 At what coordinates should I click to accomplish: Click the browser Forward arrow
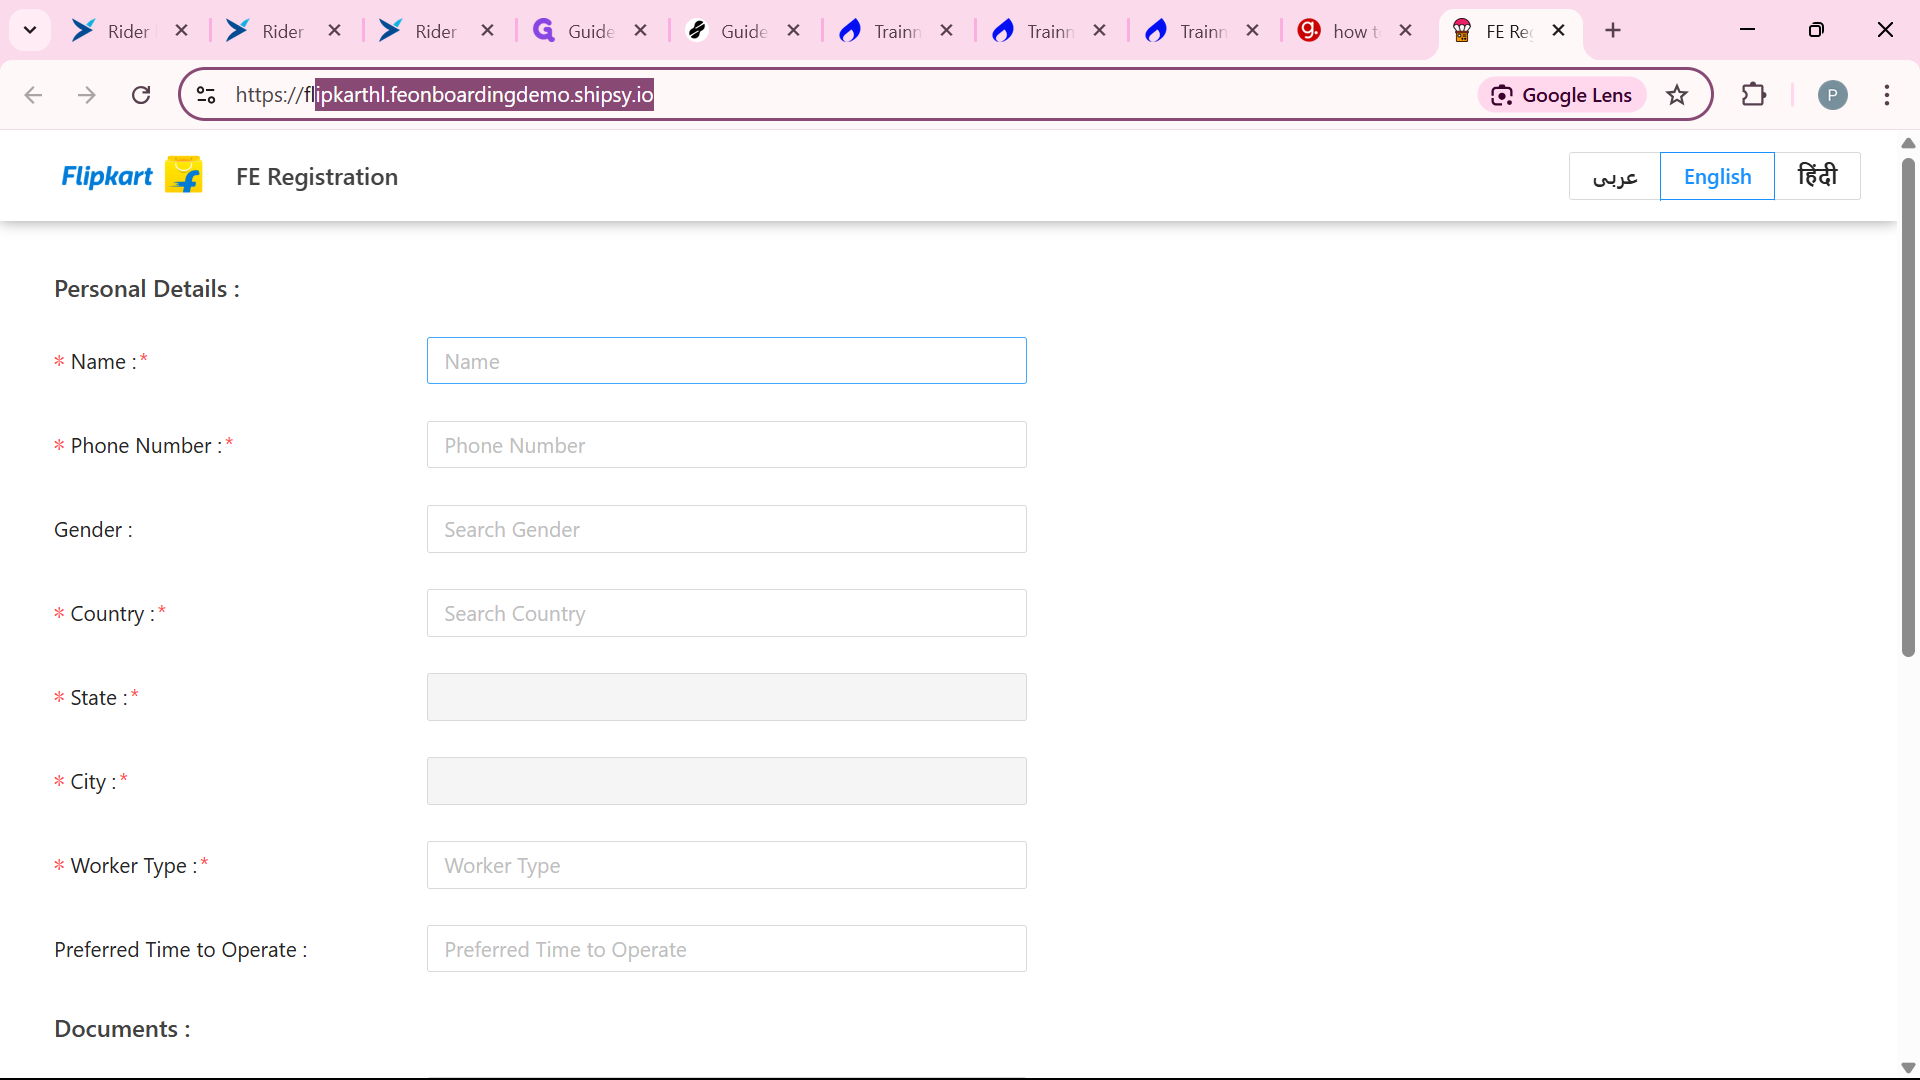(x=87, y=95)
